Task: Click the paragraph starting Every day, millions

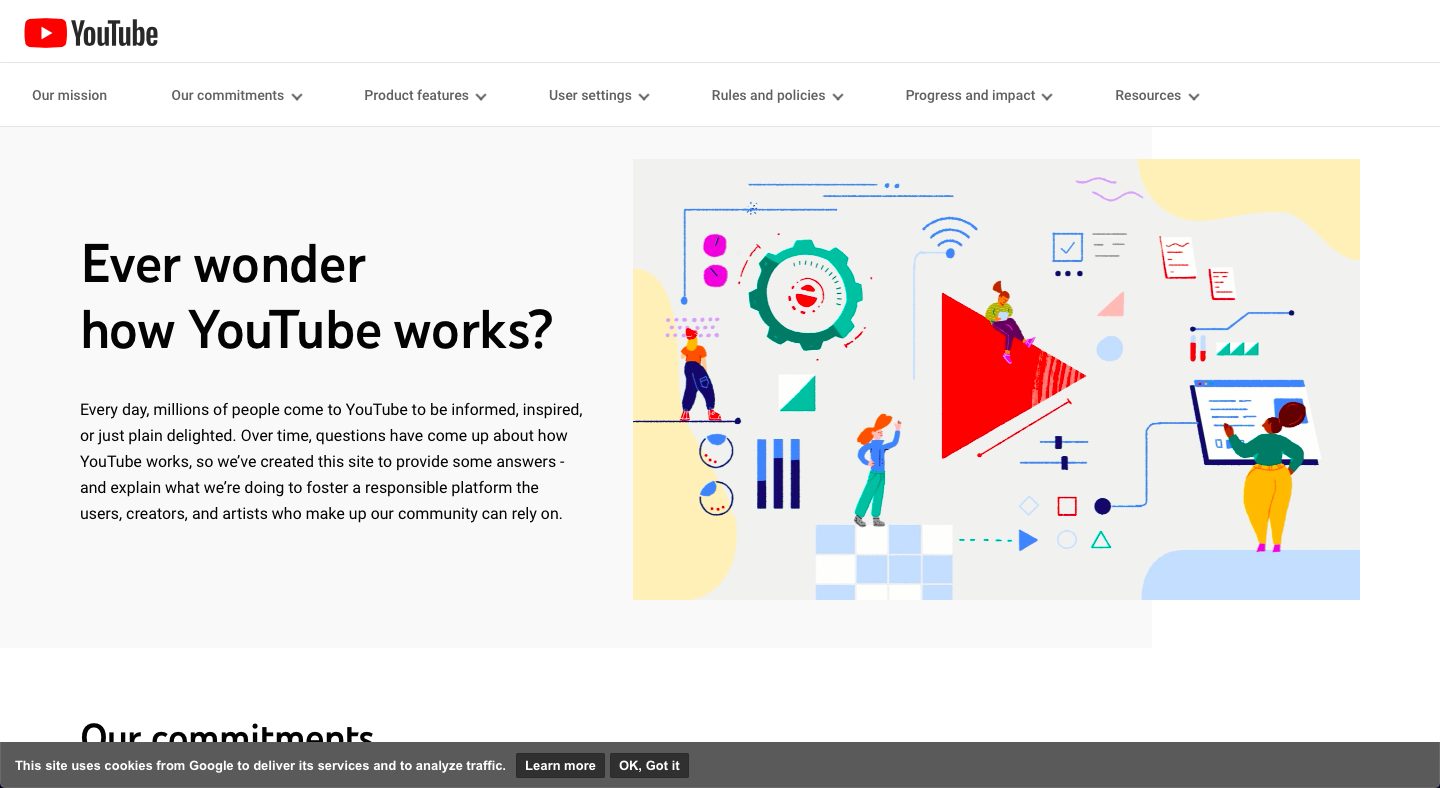Action: [331, 462]
